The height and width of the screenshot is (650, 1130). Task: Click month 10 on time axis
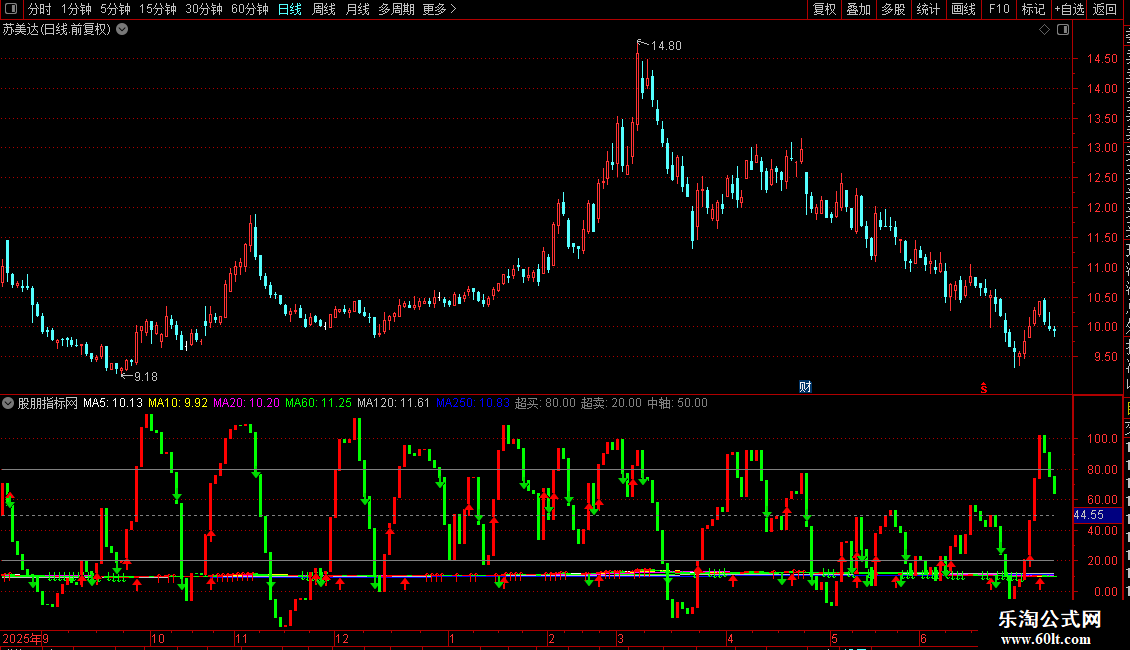coord(158,638)
